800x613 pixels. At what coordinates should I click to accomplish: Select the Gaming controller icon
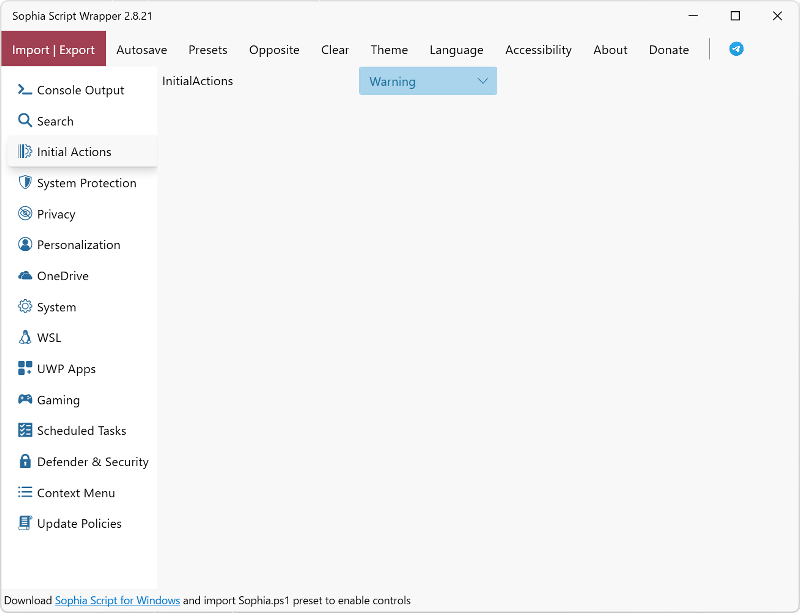click(x=25, y=400)
